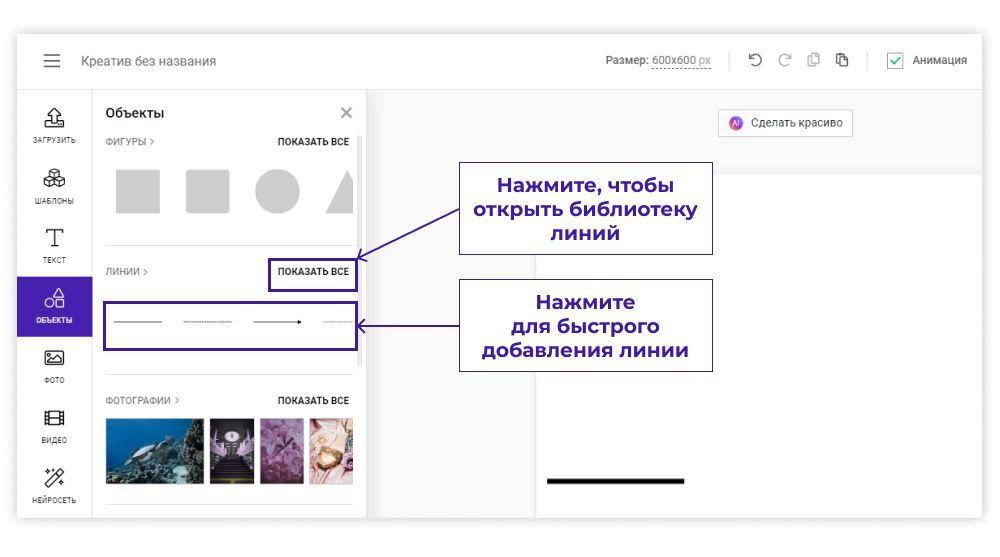Open the Шаблоны templates section

click(x=54, y=186)
